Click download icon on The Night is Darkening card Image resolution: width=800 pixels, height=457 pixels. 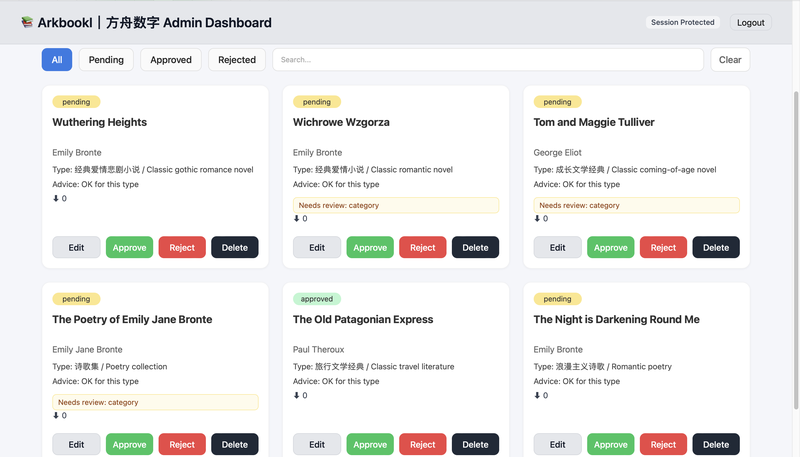pos(537,395)
